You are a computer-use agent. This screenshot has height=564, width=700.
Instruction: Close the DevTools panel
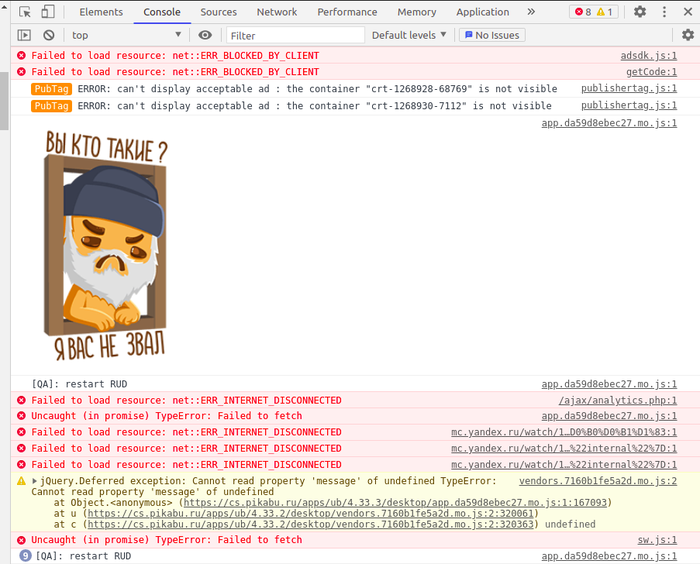685,12
